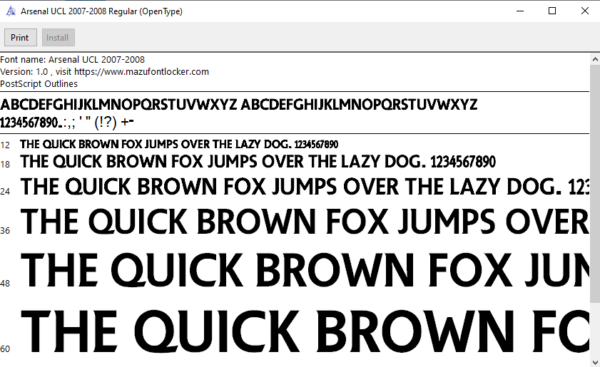This screenshot has height=367, width=600.
Task: Click the 'PostScript Outlines' text
Action: tap(39, 84)
